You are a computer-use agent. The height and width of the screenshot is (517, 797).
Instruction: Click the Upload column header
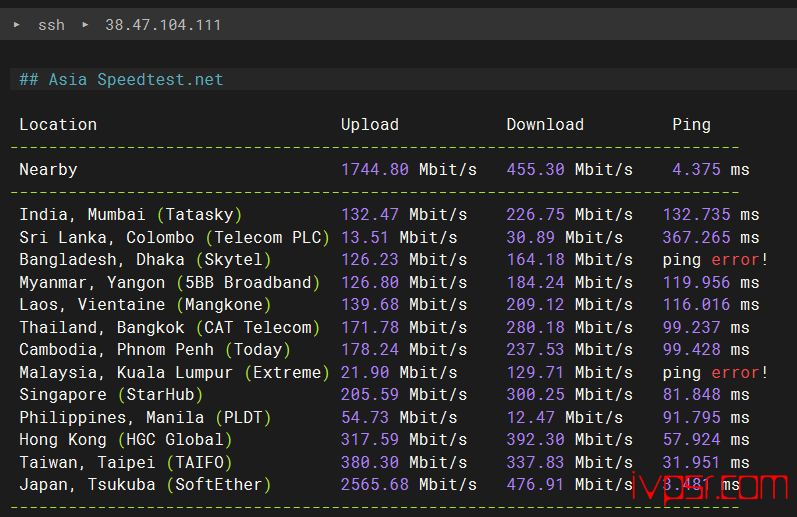click(x=369, y=125)
